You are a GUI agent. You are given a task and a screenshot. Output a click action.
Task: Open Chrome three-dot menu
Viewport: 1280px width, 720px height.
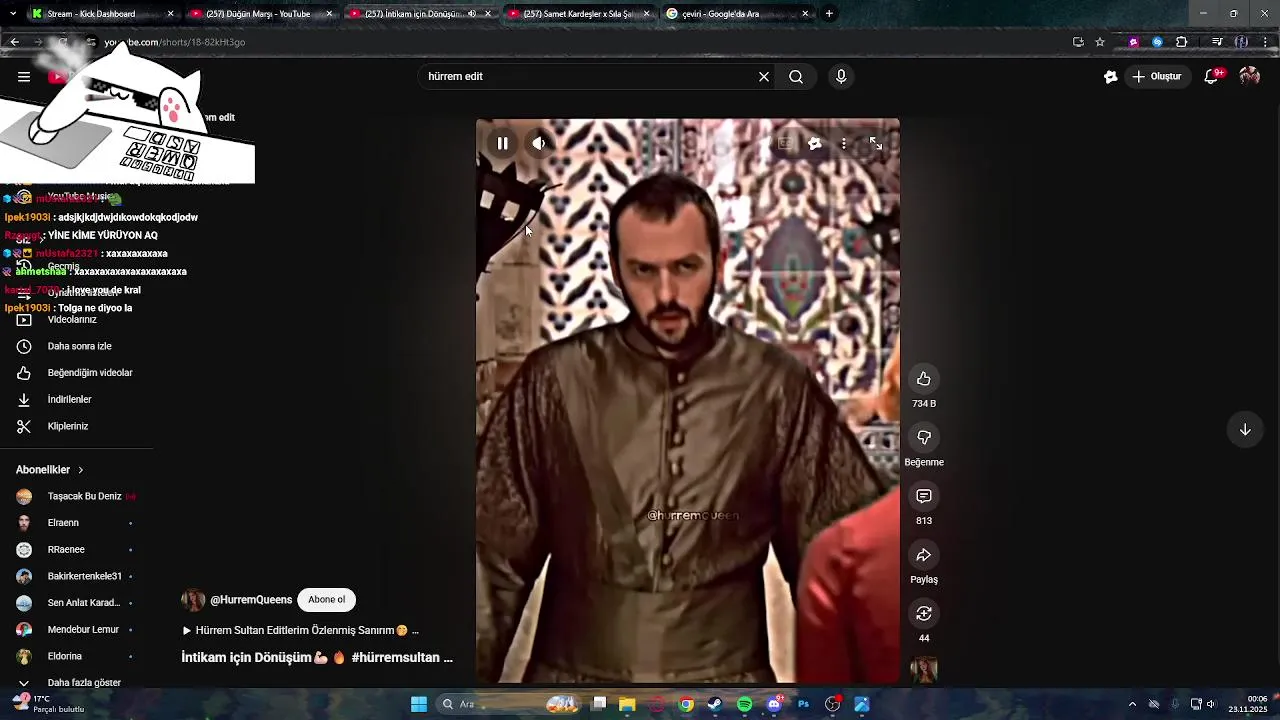click(x=1266, y=42)
